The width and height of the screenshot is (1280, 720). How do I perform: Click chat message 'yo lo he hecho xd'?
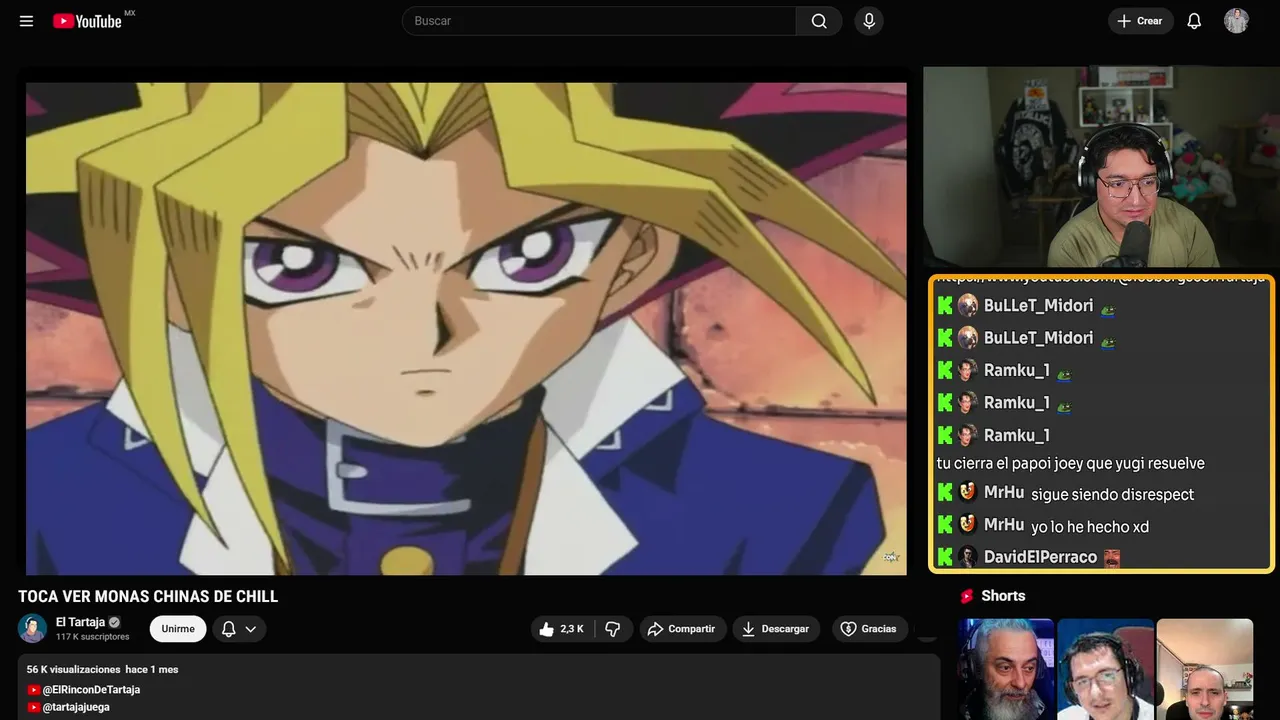[x=1090, y=526]
